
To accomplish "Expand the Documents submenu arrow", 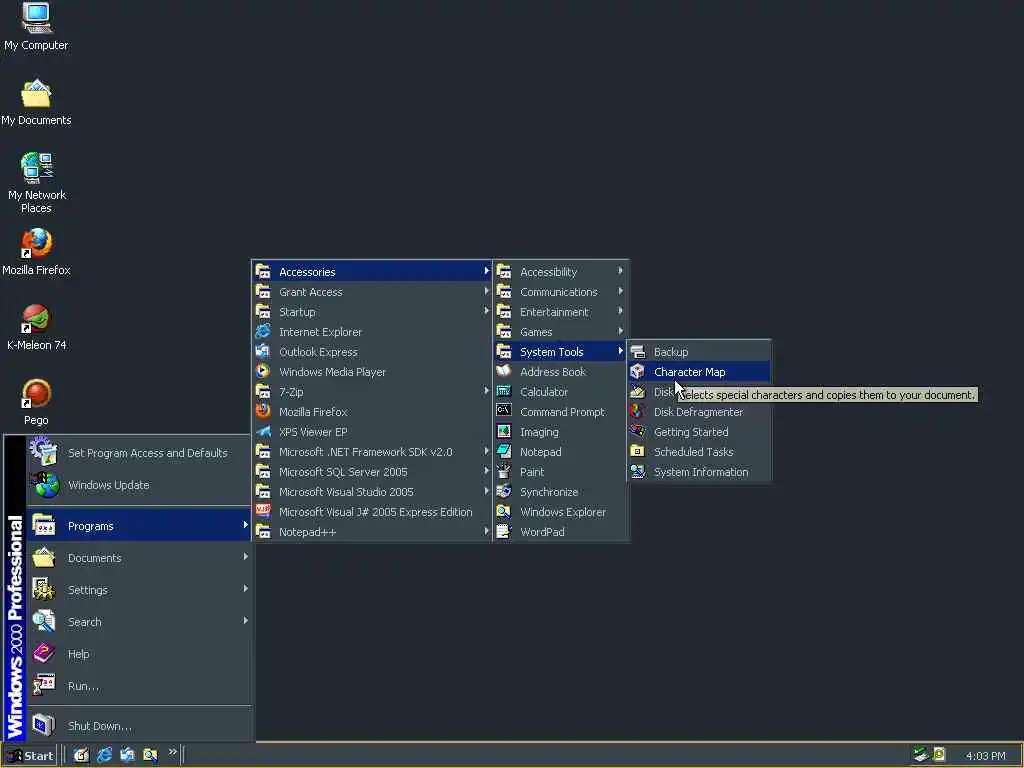I will pyautogui.click(x=245, y=556).
